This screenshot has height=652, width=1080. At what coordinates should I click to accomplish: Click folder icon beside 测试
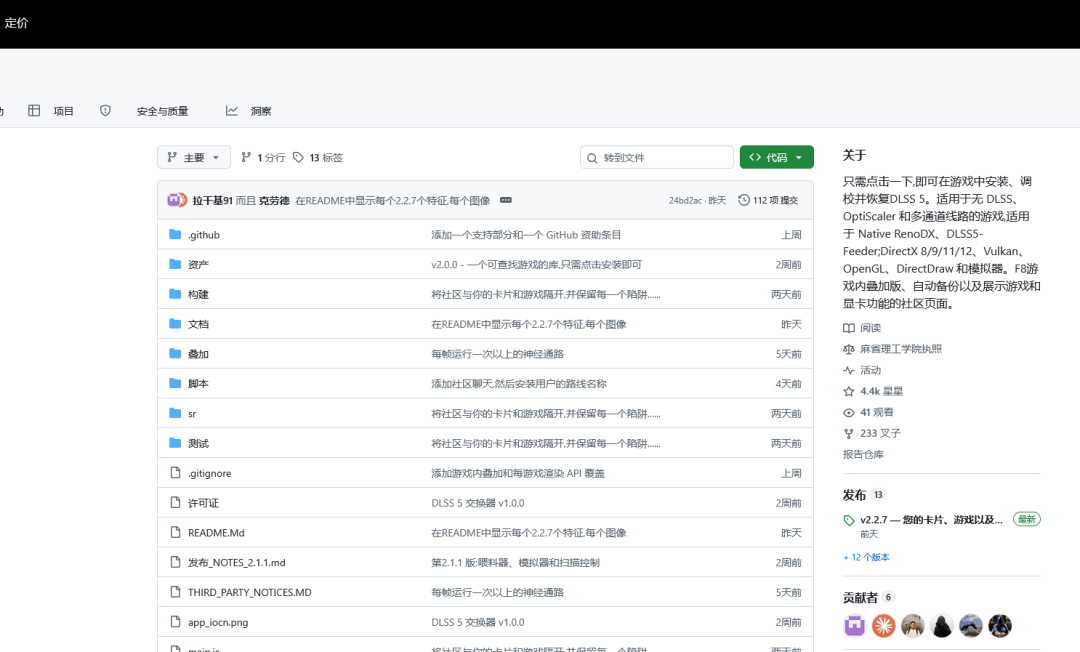click(x=175, y=443)
